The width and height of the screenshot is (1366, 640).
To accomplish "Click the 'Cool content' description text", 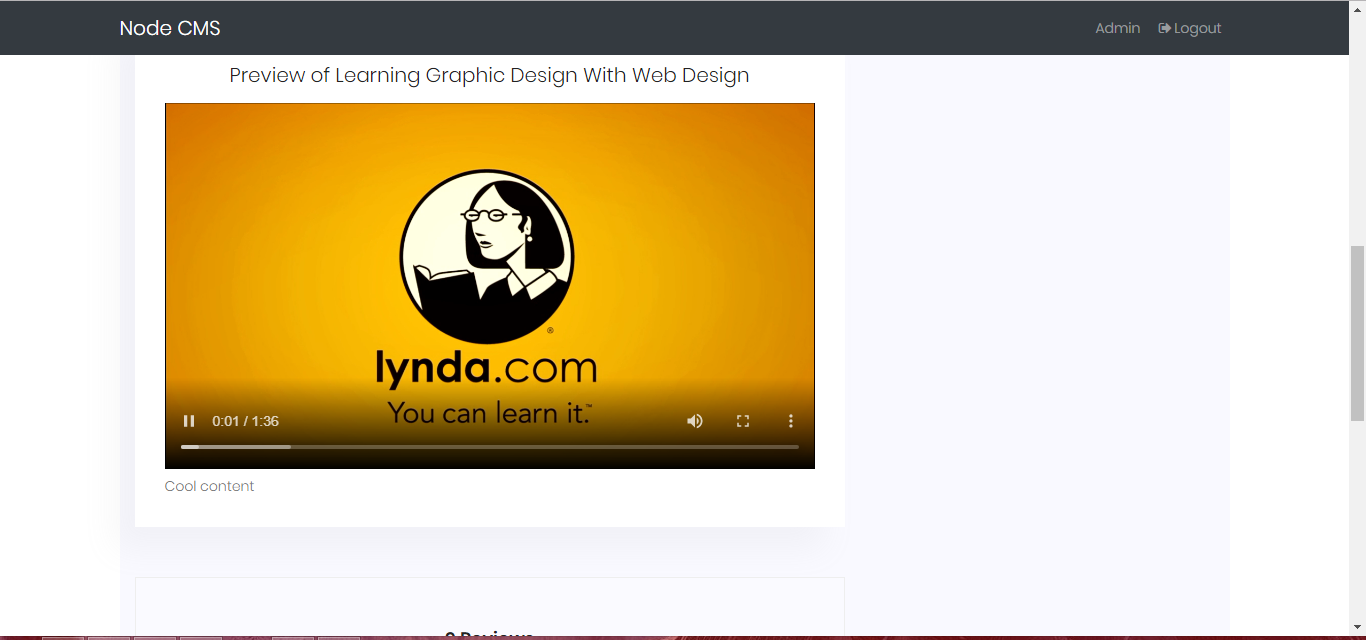I will [x=209, y=486].
